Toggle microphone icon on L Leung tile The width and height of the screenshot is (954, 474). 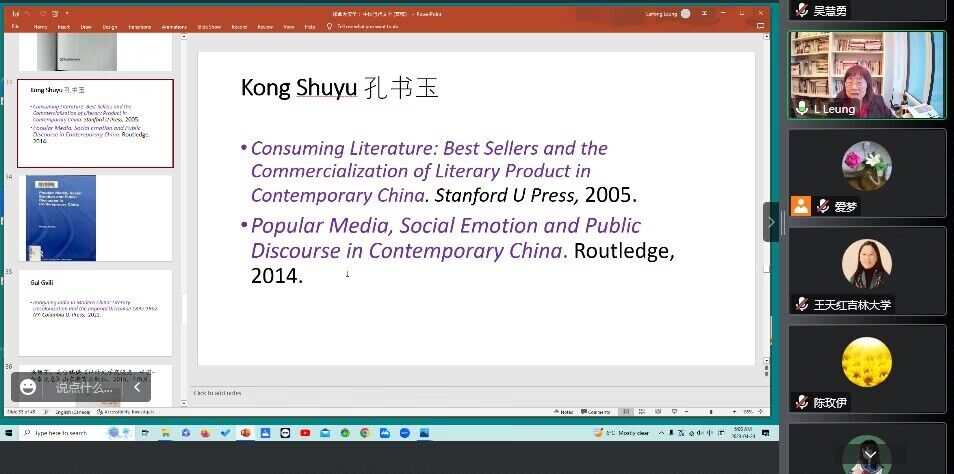[x=801, y=108]
